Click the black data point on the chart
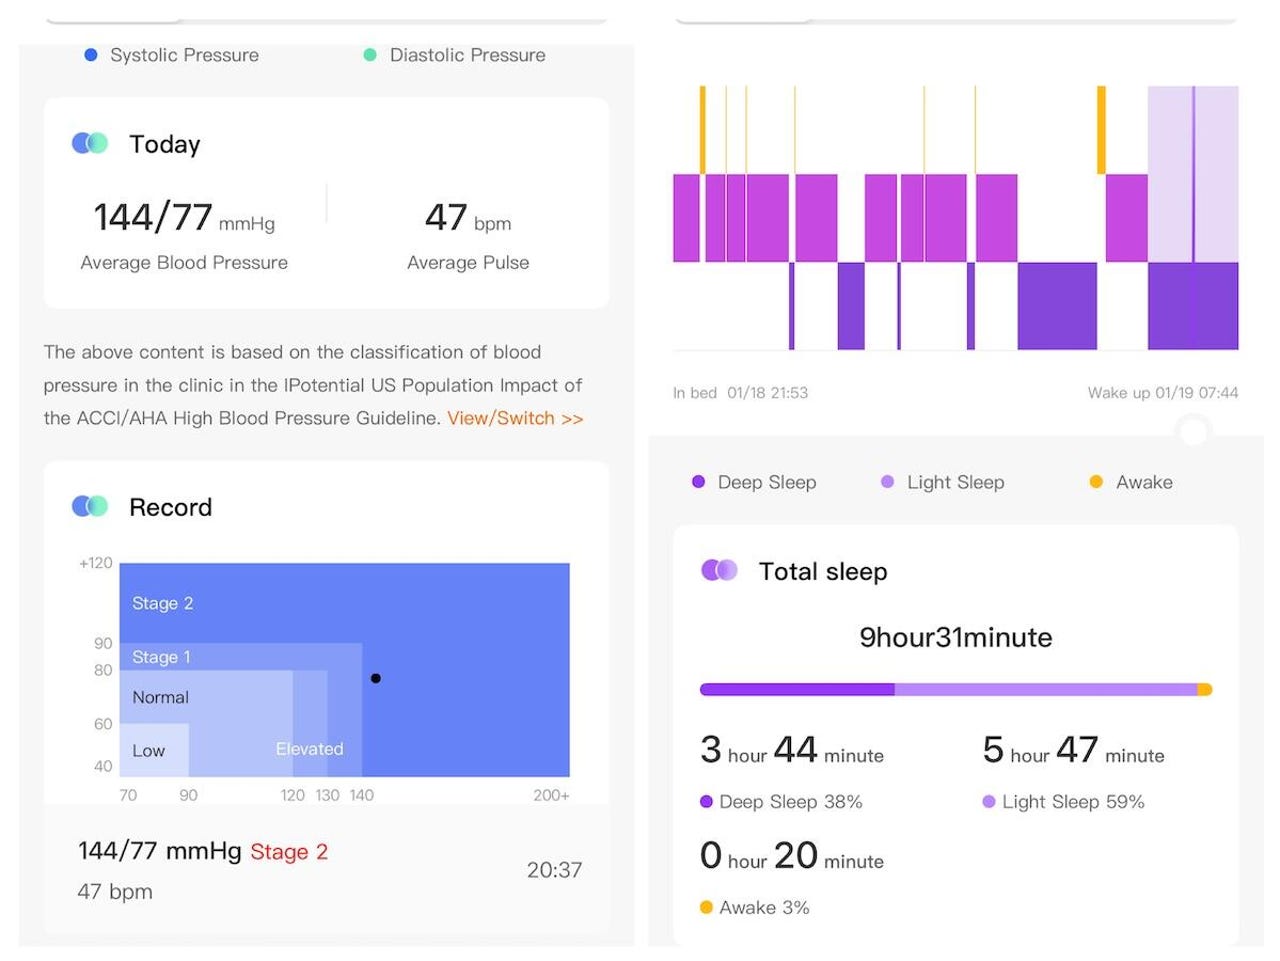The image size is (1280, 961). [x=376, y=678]
